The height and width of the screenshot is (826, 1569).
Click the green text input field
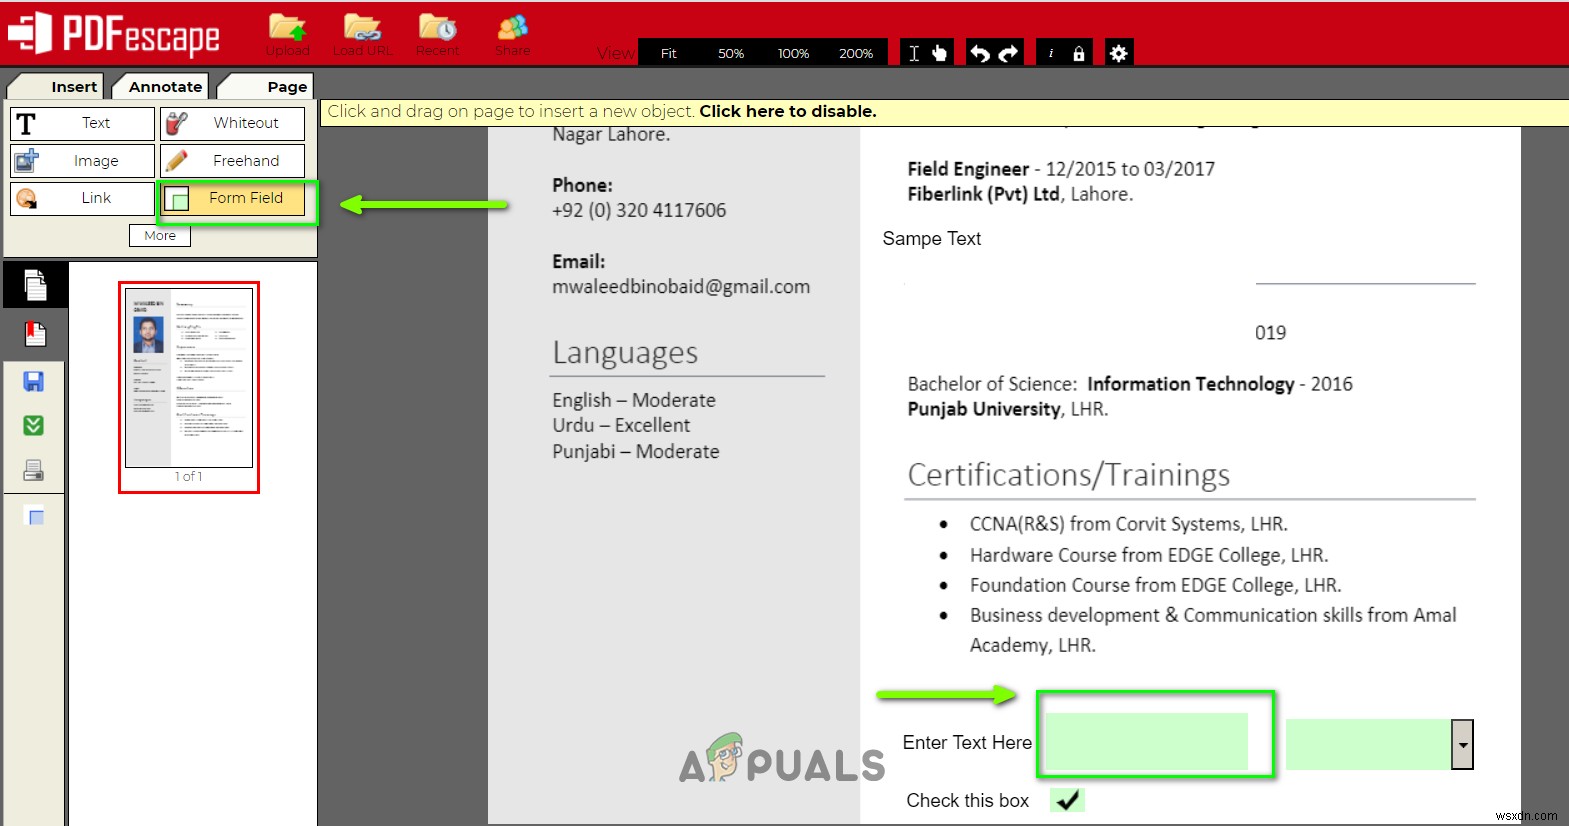click(x=1146, y=741)
